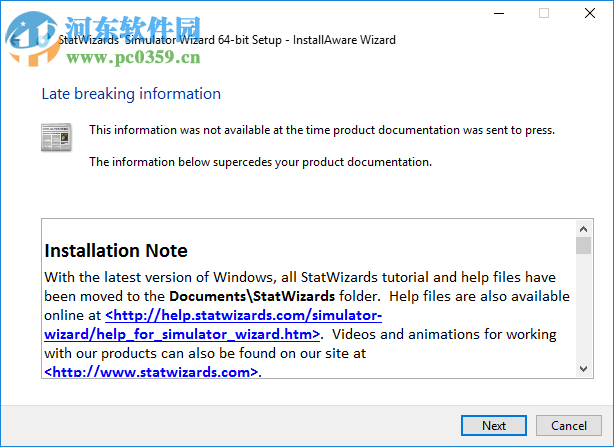The image size is (614, 447).
Task: Open the help.statwizards.com simulator-wizard link
Action: click(x=213, y=325)
